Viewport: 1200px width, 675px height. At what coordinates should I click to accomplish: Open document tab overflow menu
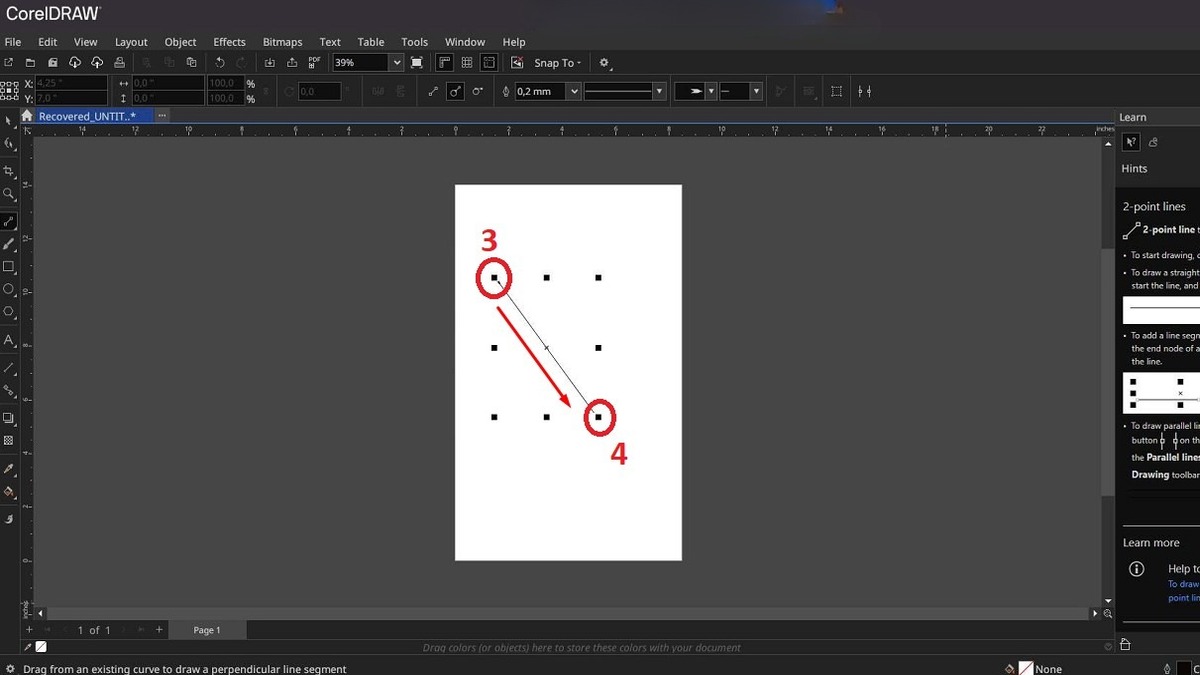click(x=162, y=116)
